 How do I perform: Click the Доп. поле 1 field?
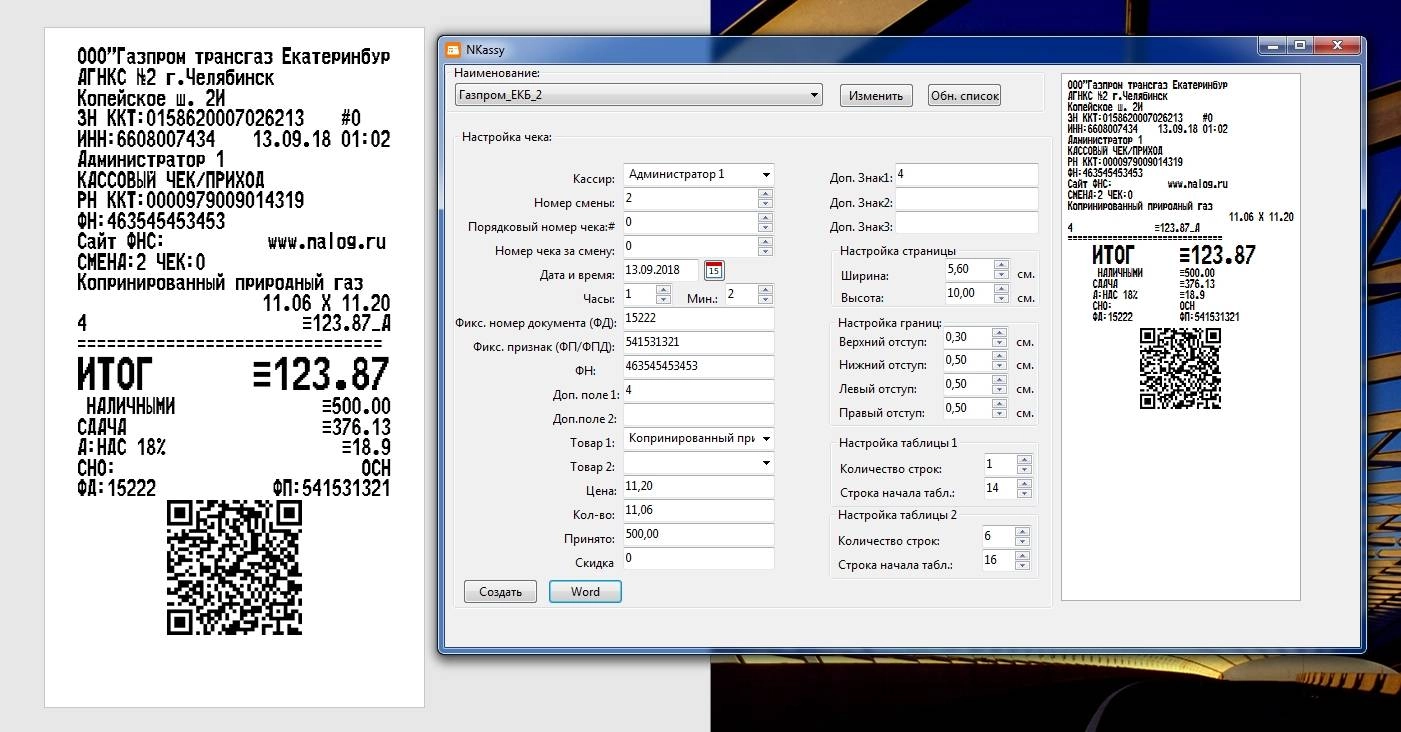pos(698,391)
